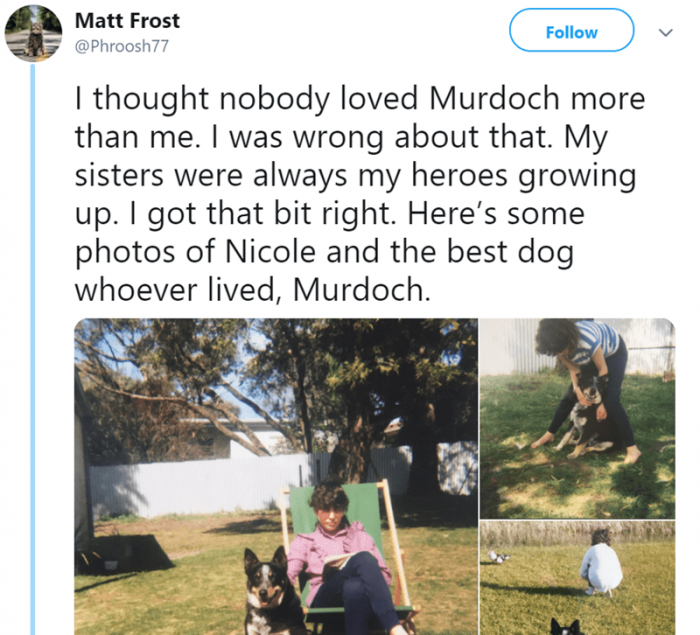Click Matt Frost's profile avatar

[x=33, y=32]
